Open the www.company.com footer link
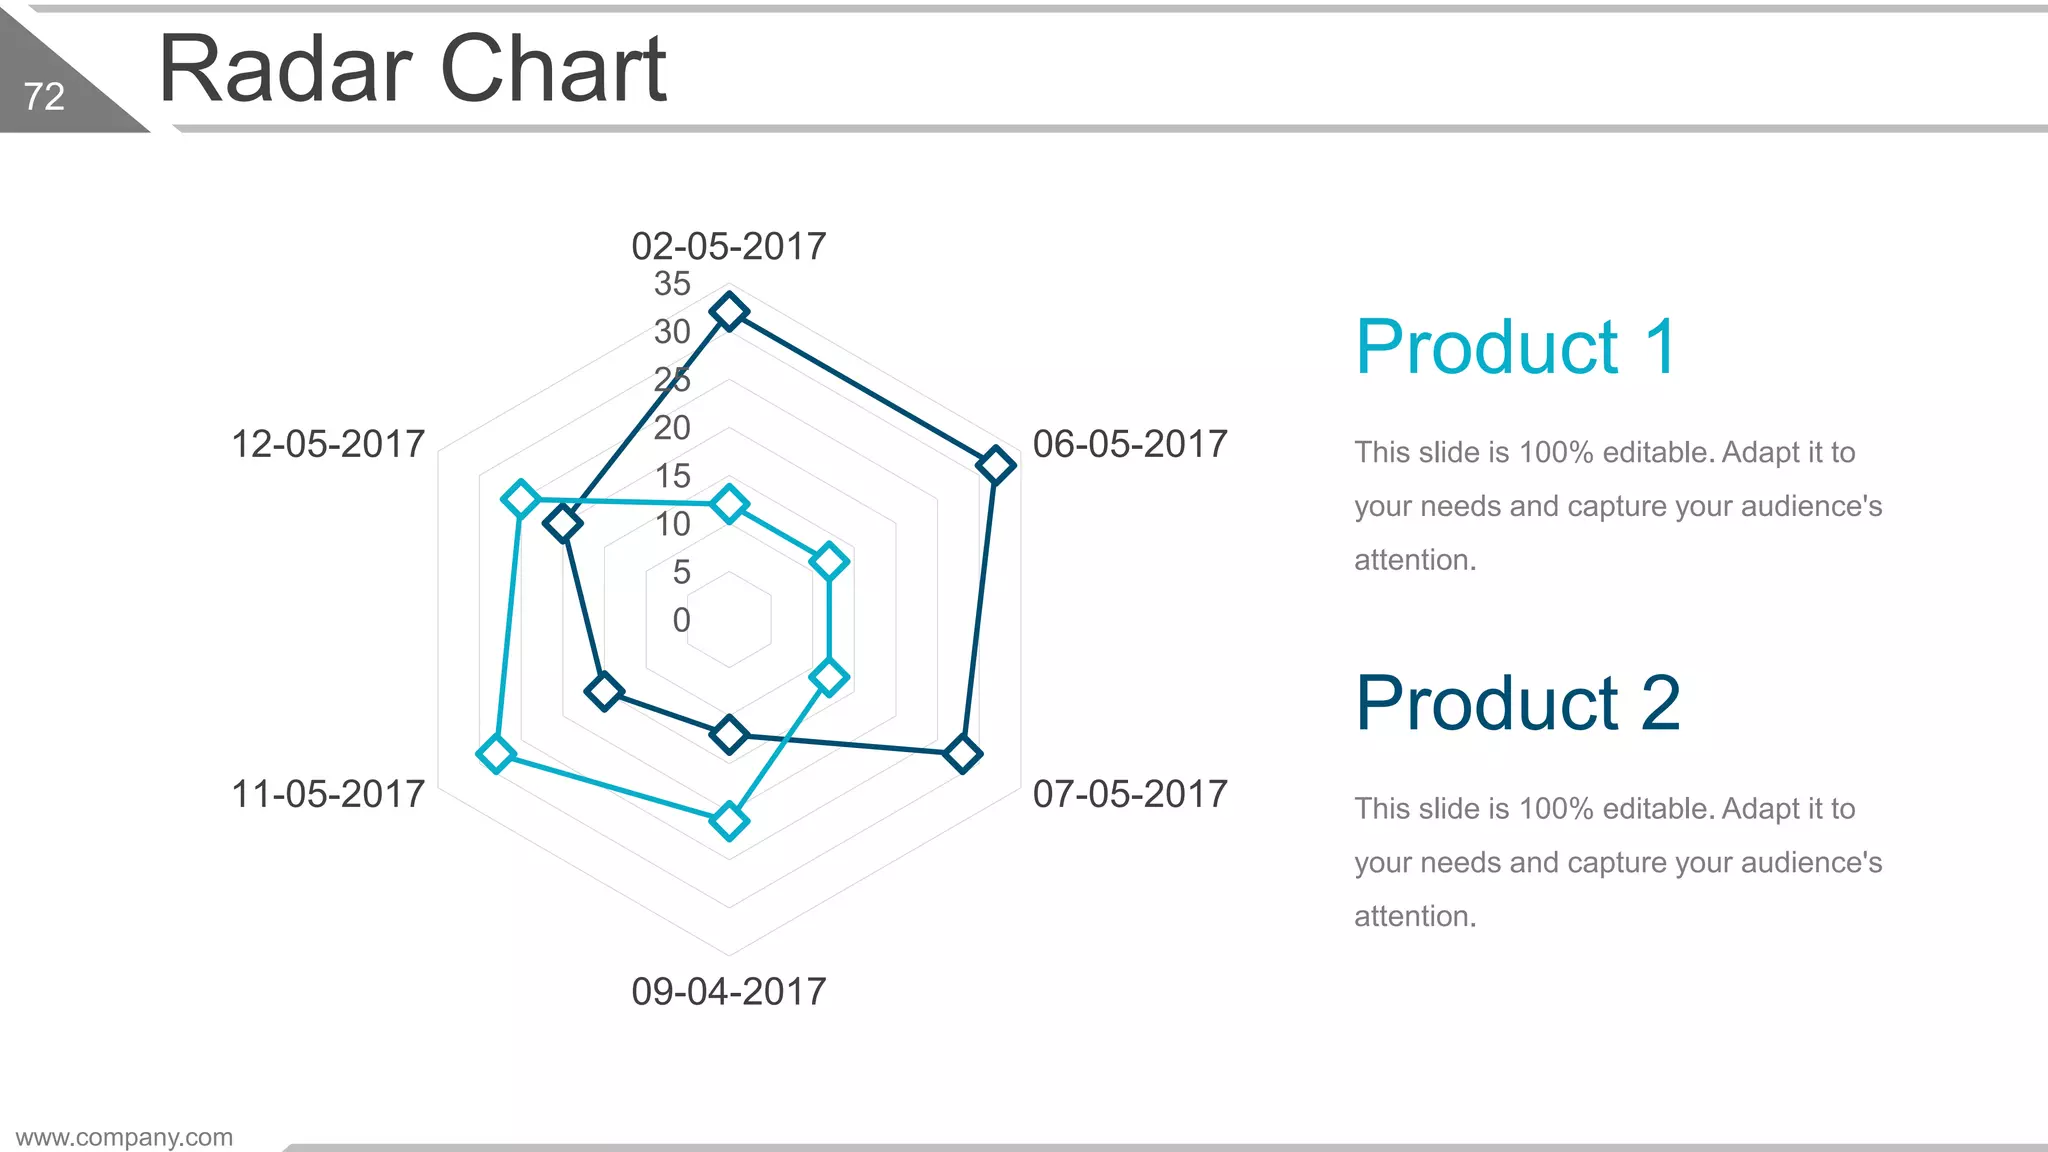This screenshot has width=2048, height=1152. (x=124, y=1137)
